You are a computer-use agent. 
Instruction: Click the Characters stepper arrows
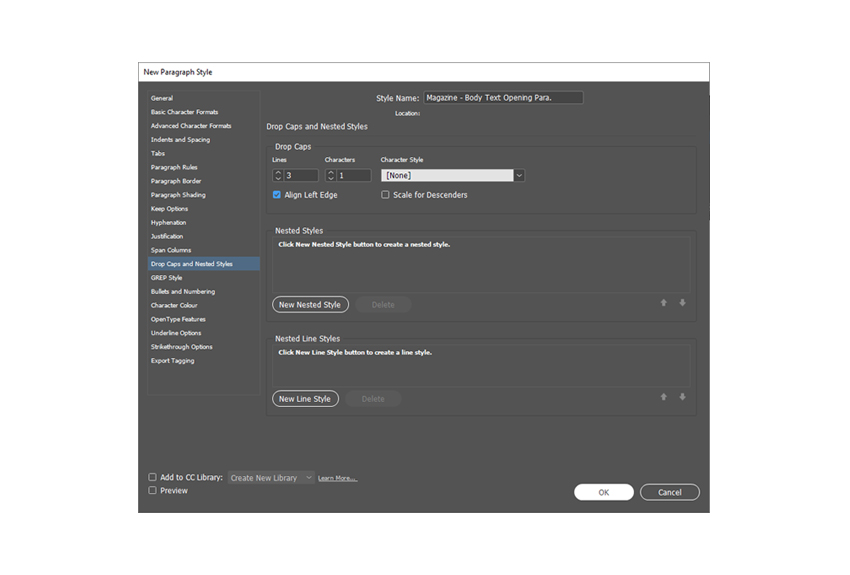(331, 176)
